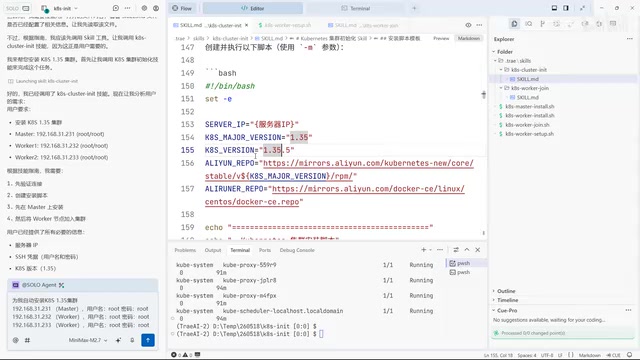Open the Debug Console tab
The height and width of the screenshot is (360, 640).
tap(297, 250)
